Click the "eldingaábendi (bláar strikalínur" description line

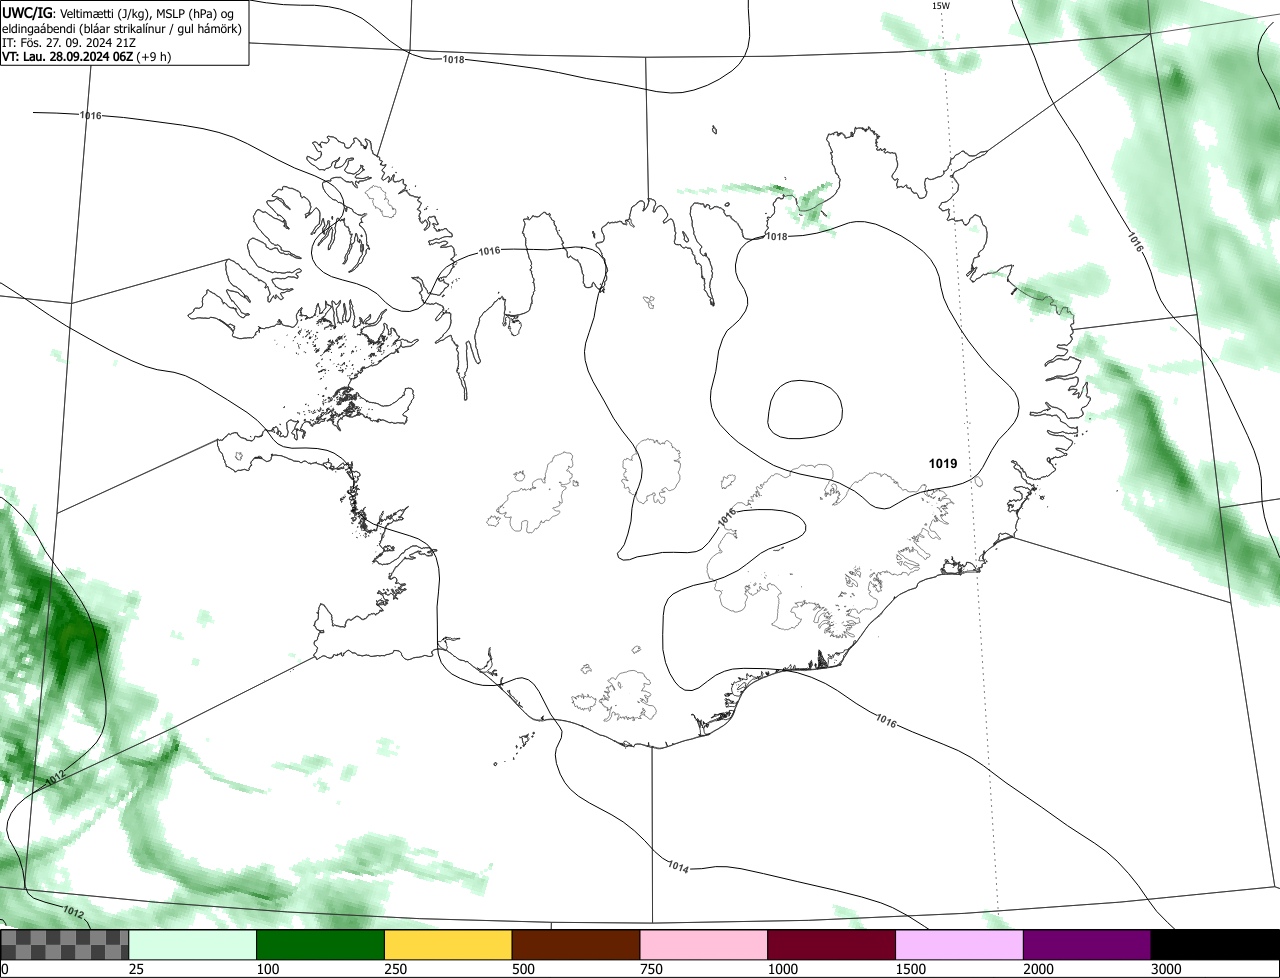pos(122,28)
